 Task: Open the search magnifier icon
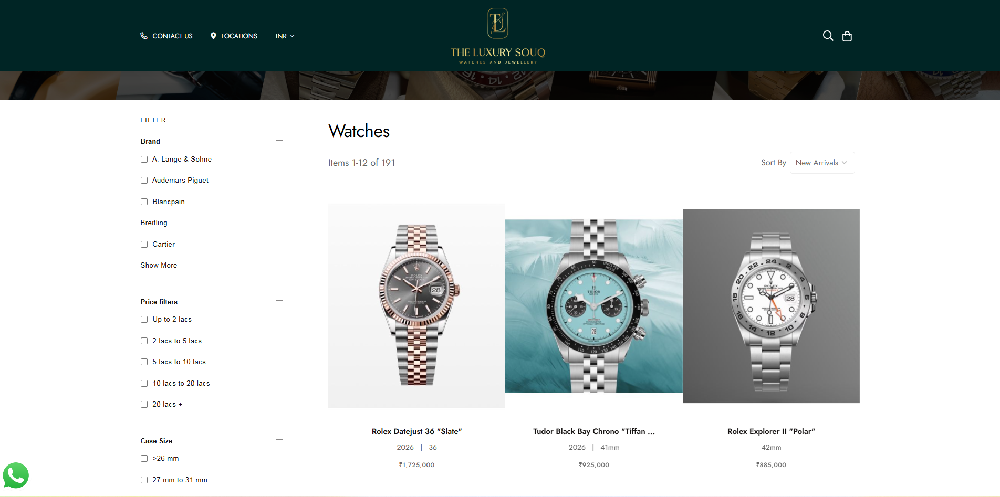pos(828,36)
